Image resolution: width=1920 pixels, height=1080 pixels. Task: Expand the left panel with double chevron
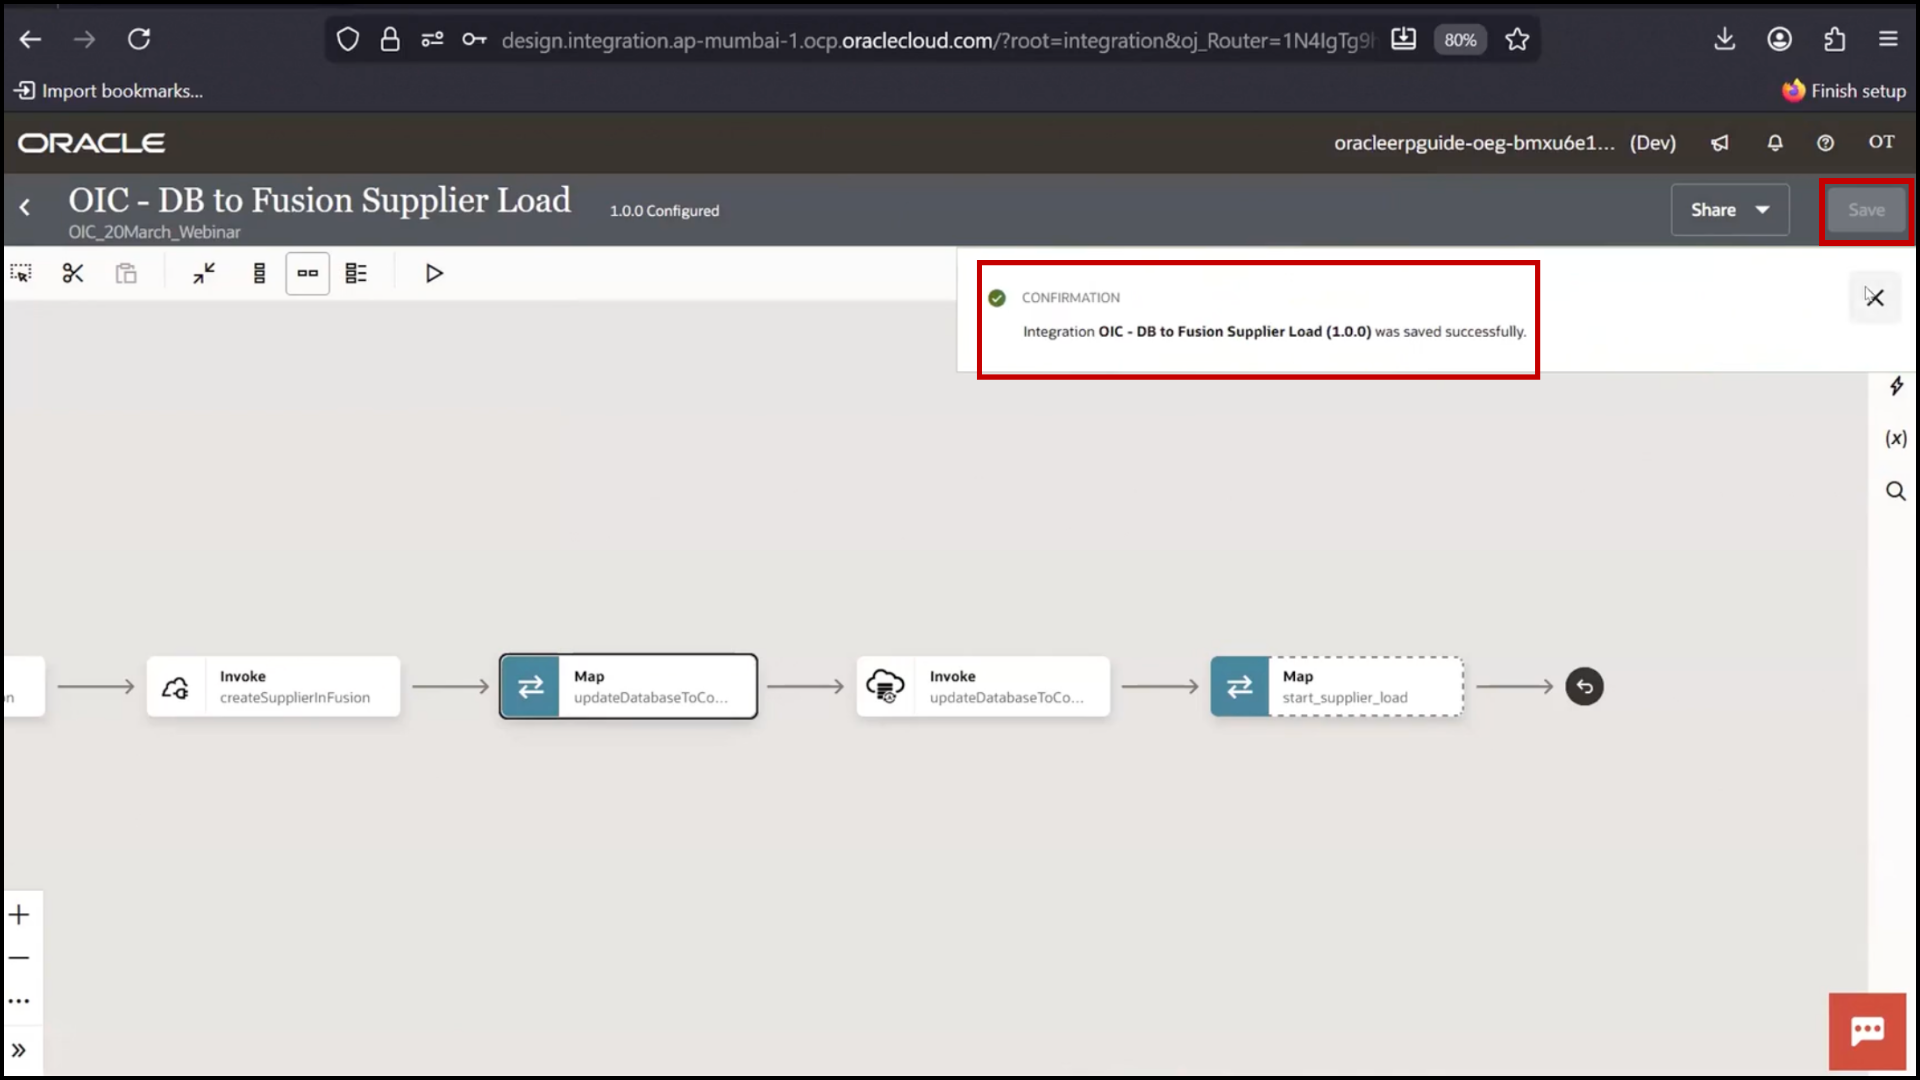(20, 1050)
